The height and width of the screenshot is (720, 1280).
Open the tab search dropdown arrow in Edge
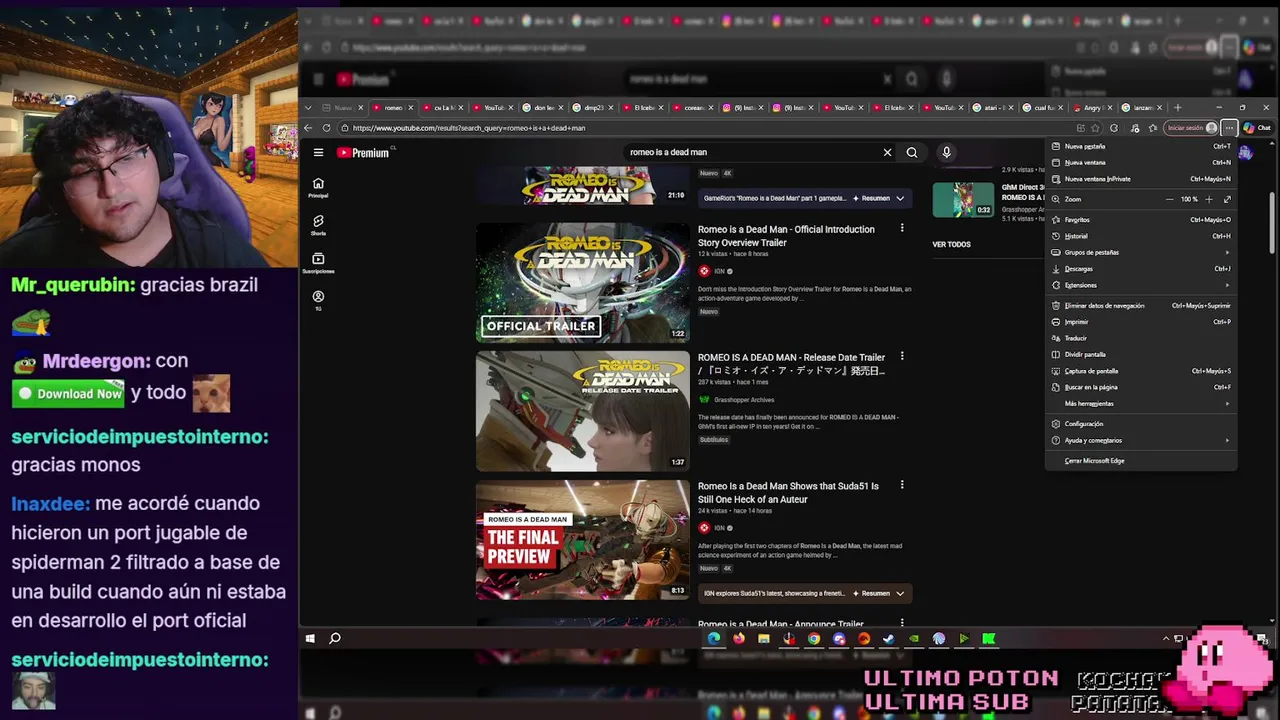308,107
